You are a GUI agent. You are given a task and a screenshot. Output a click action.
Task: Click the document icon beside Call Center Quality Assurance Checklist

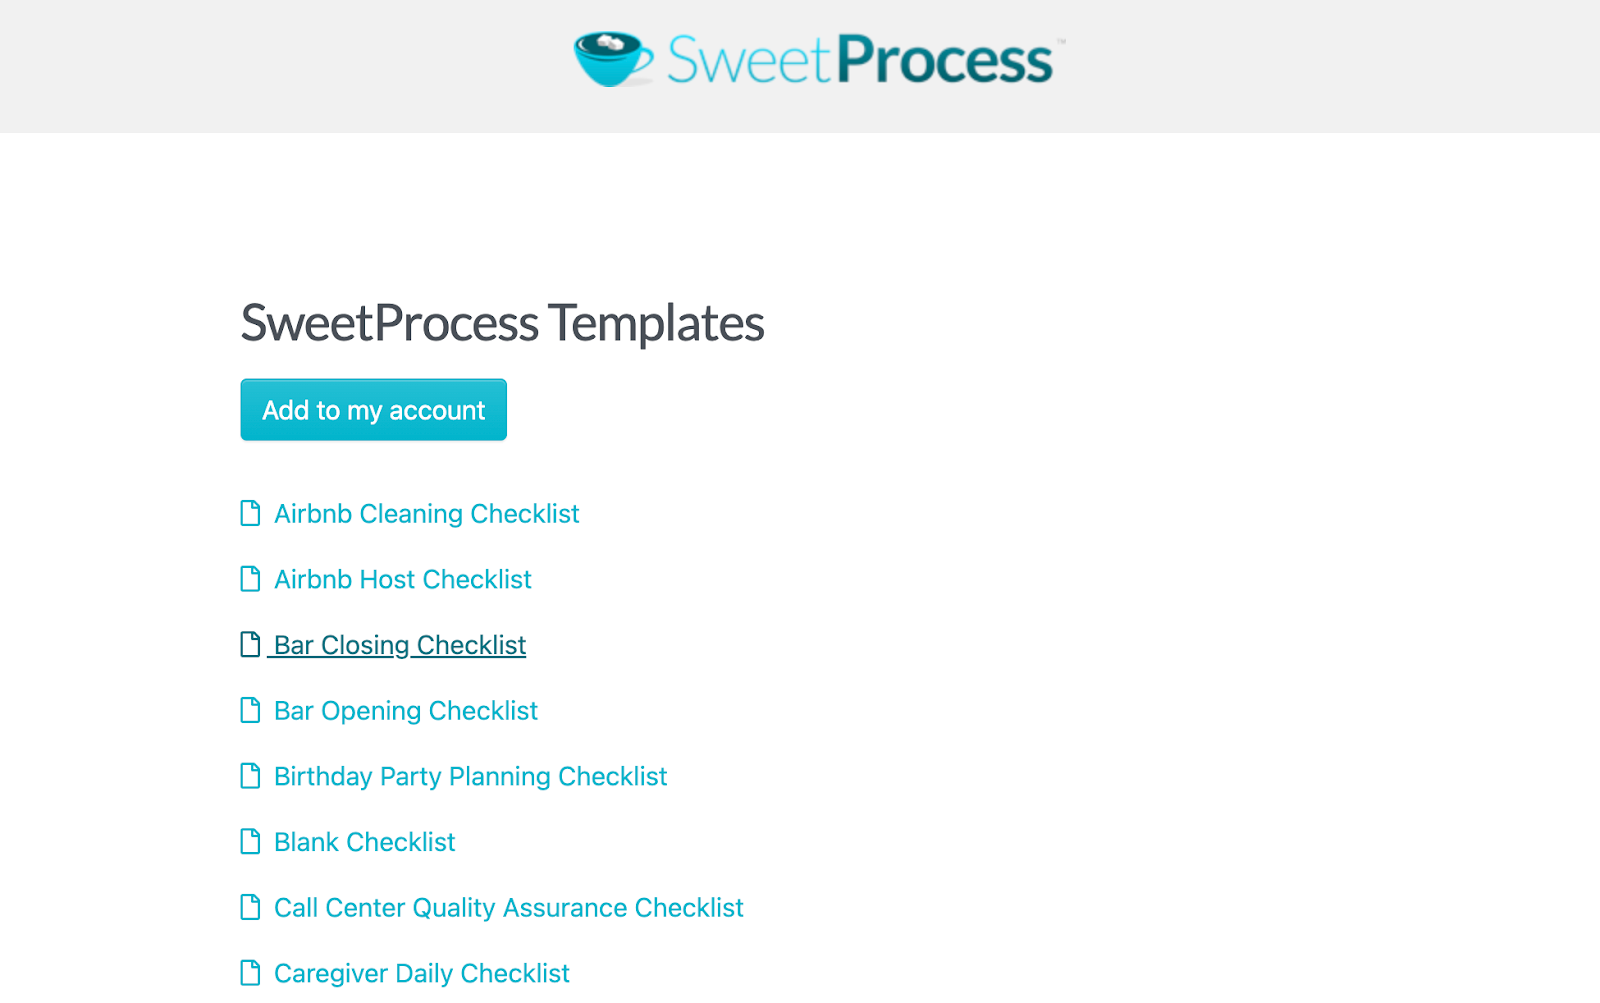(250, 907)
